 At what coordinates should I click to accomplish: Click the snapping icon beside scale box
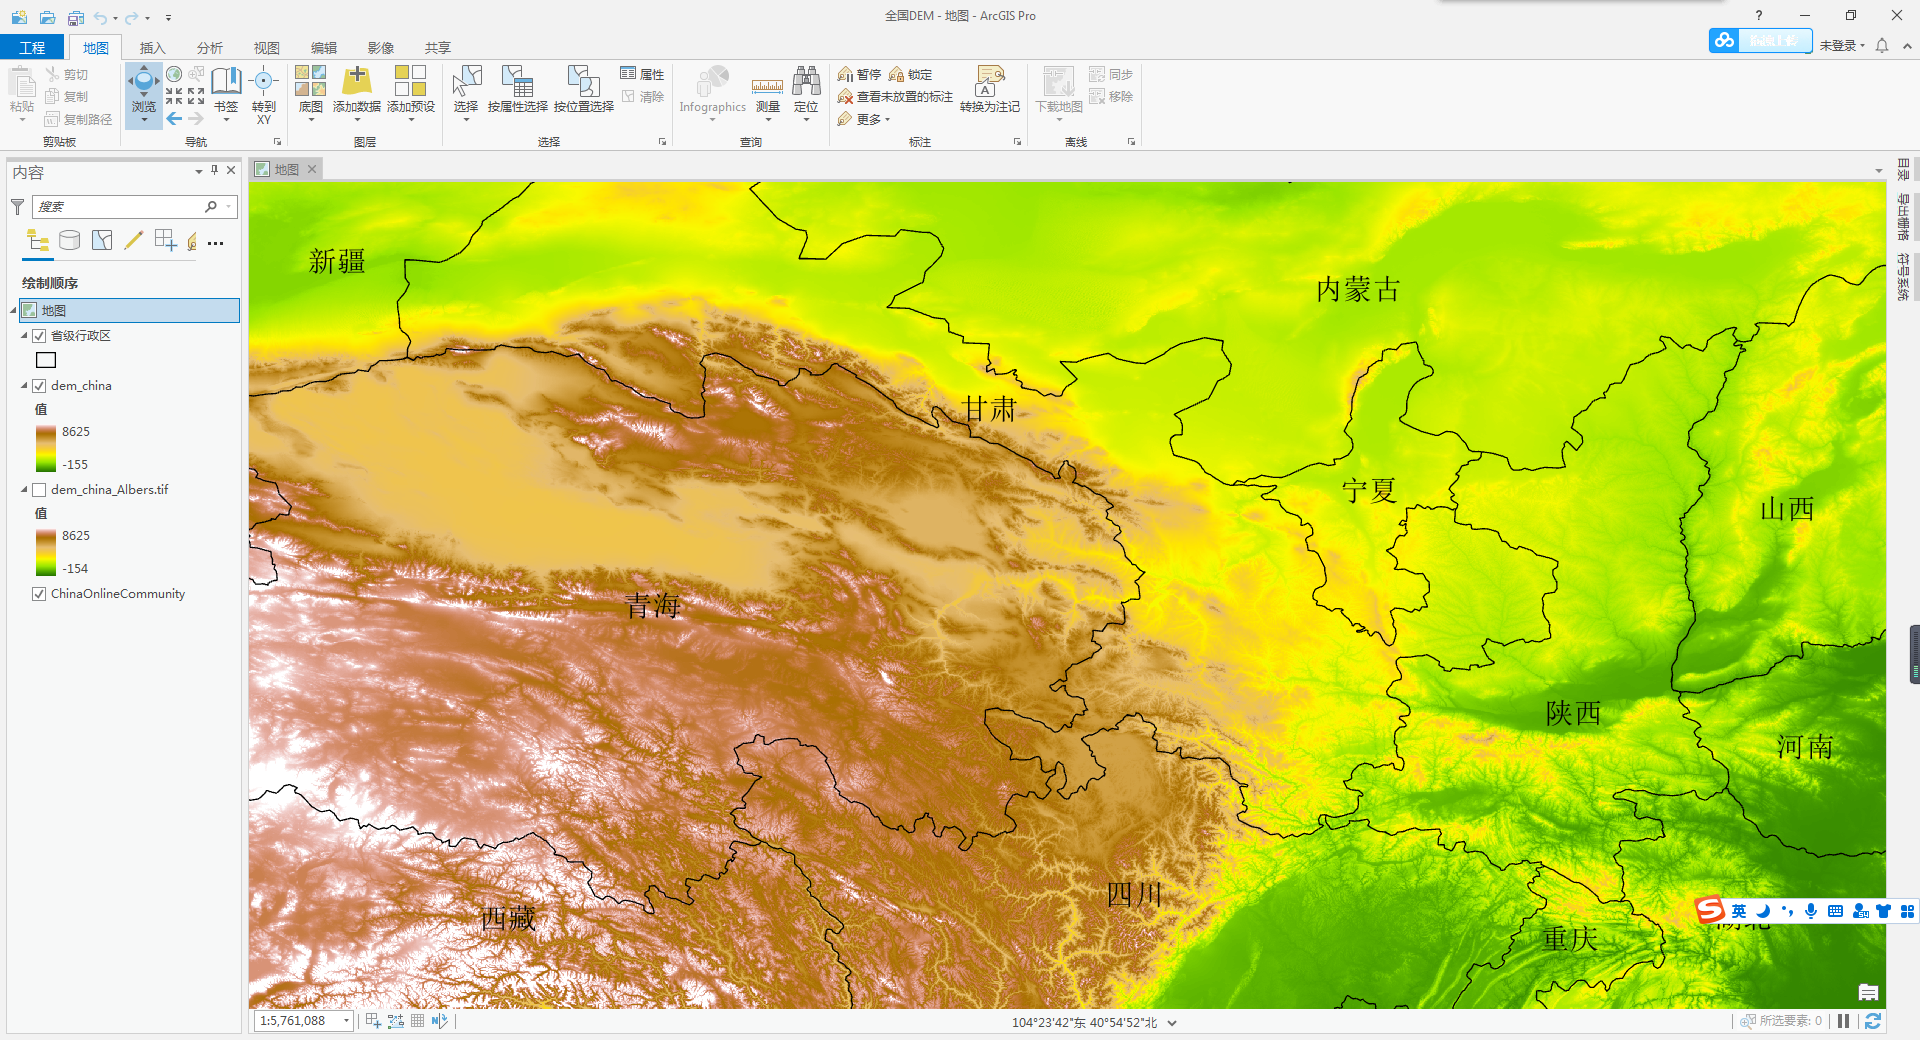[373, 1021]
